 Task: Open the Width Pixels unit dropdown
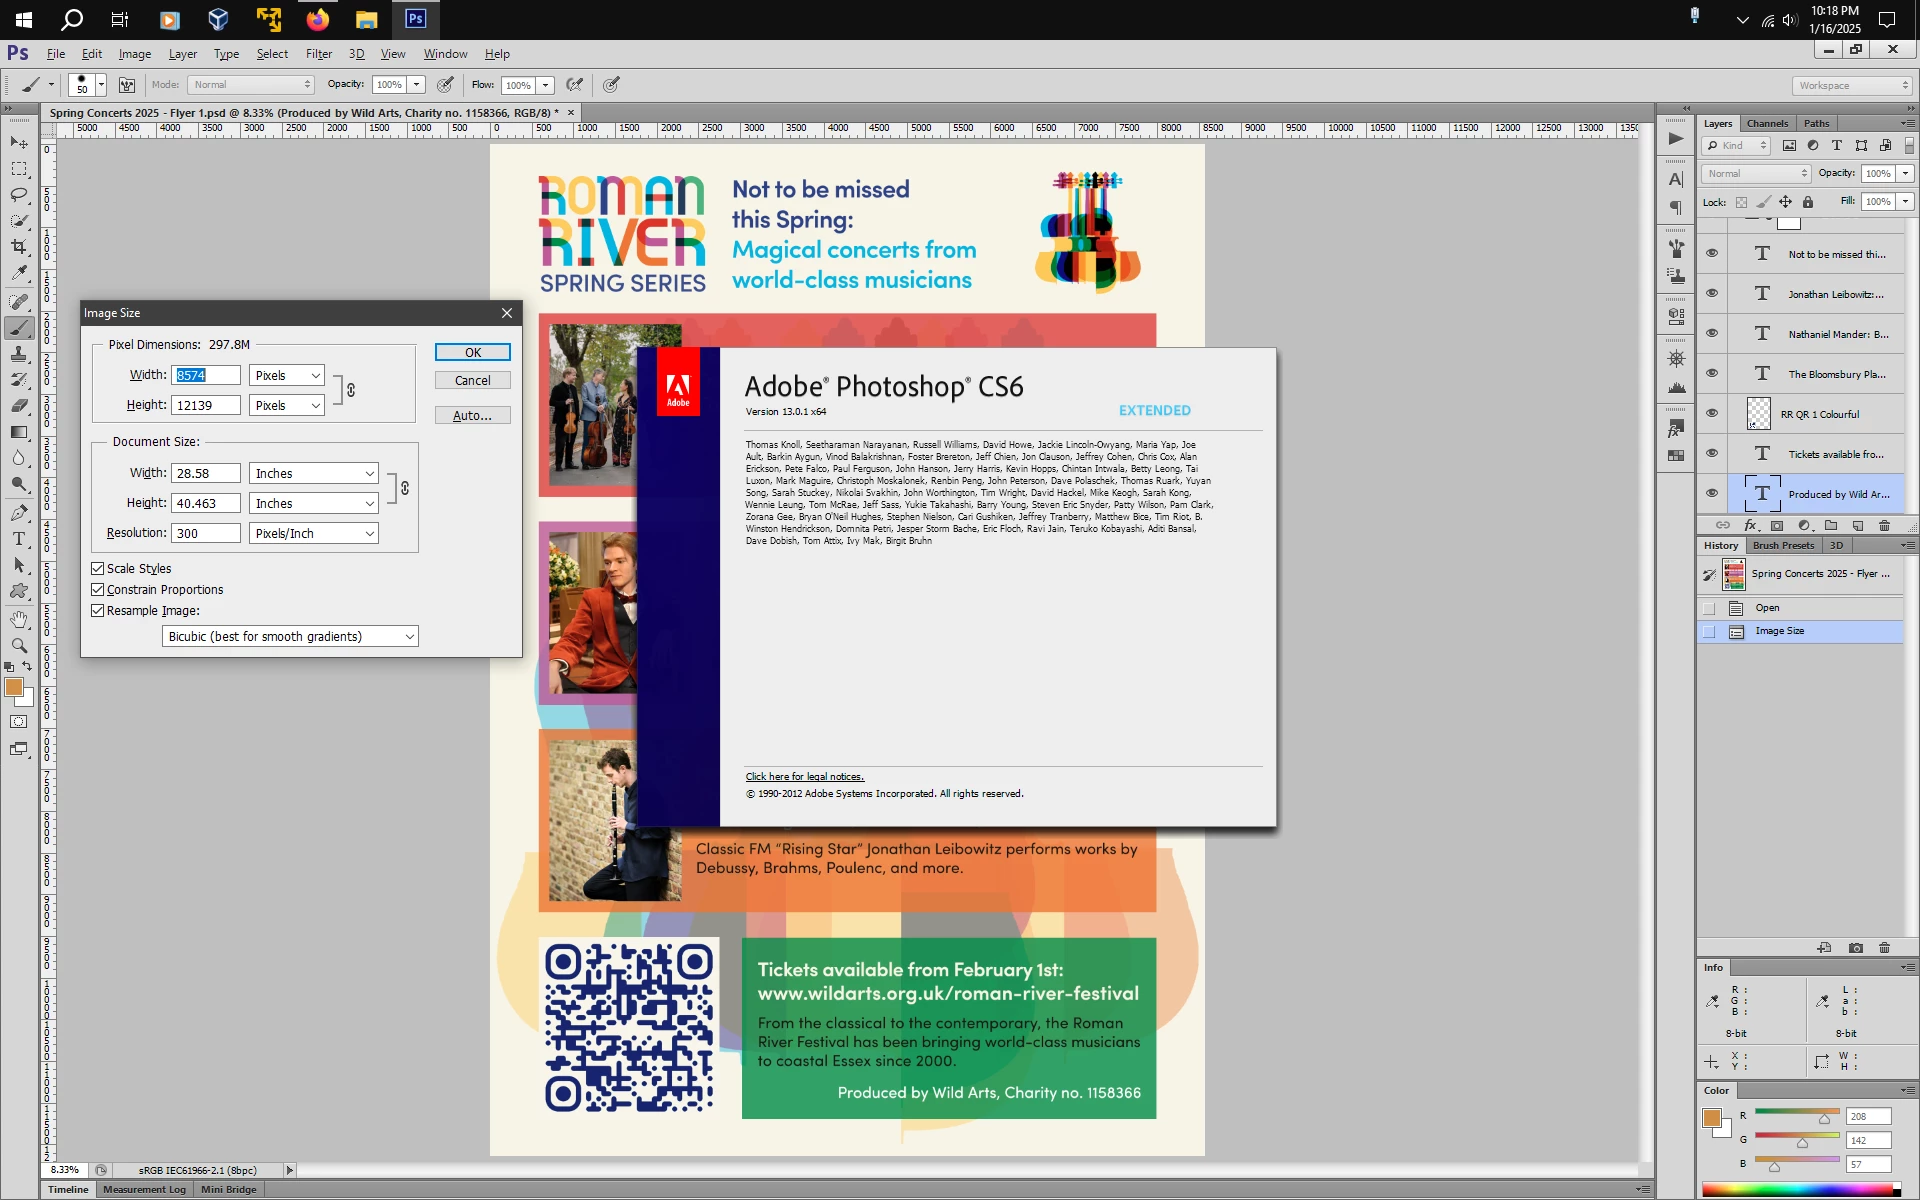pos(287,375)
